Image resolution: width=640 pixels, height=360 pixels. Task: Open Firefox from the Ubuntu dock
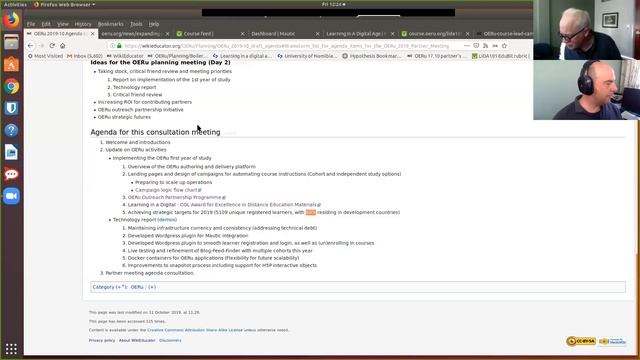(11, 20)
